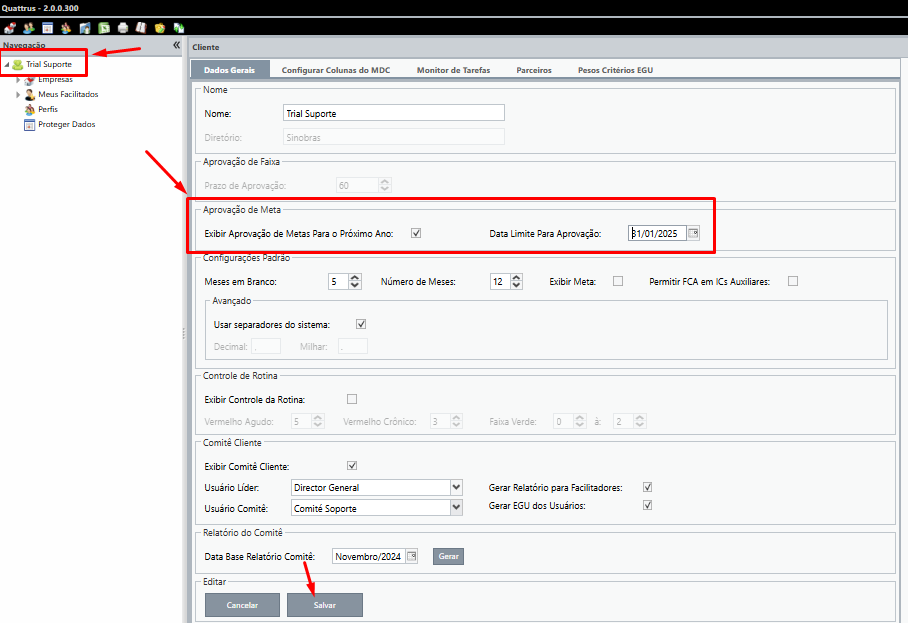The image size is (908, 623).
Task: Toggle Usar separadores do sistema checkbox
Action: click(x=361, y=324)
